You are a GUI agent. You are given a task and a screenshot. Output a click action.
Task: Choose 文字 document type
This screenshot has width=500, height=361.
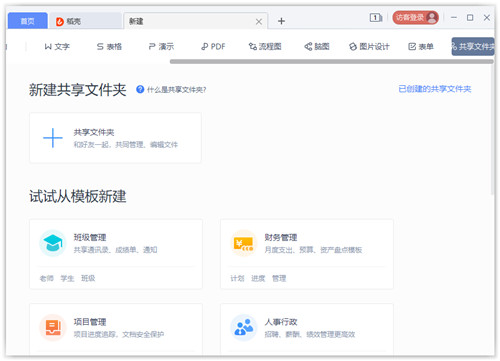[x=57, y=47]
